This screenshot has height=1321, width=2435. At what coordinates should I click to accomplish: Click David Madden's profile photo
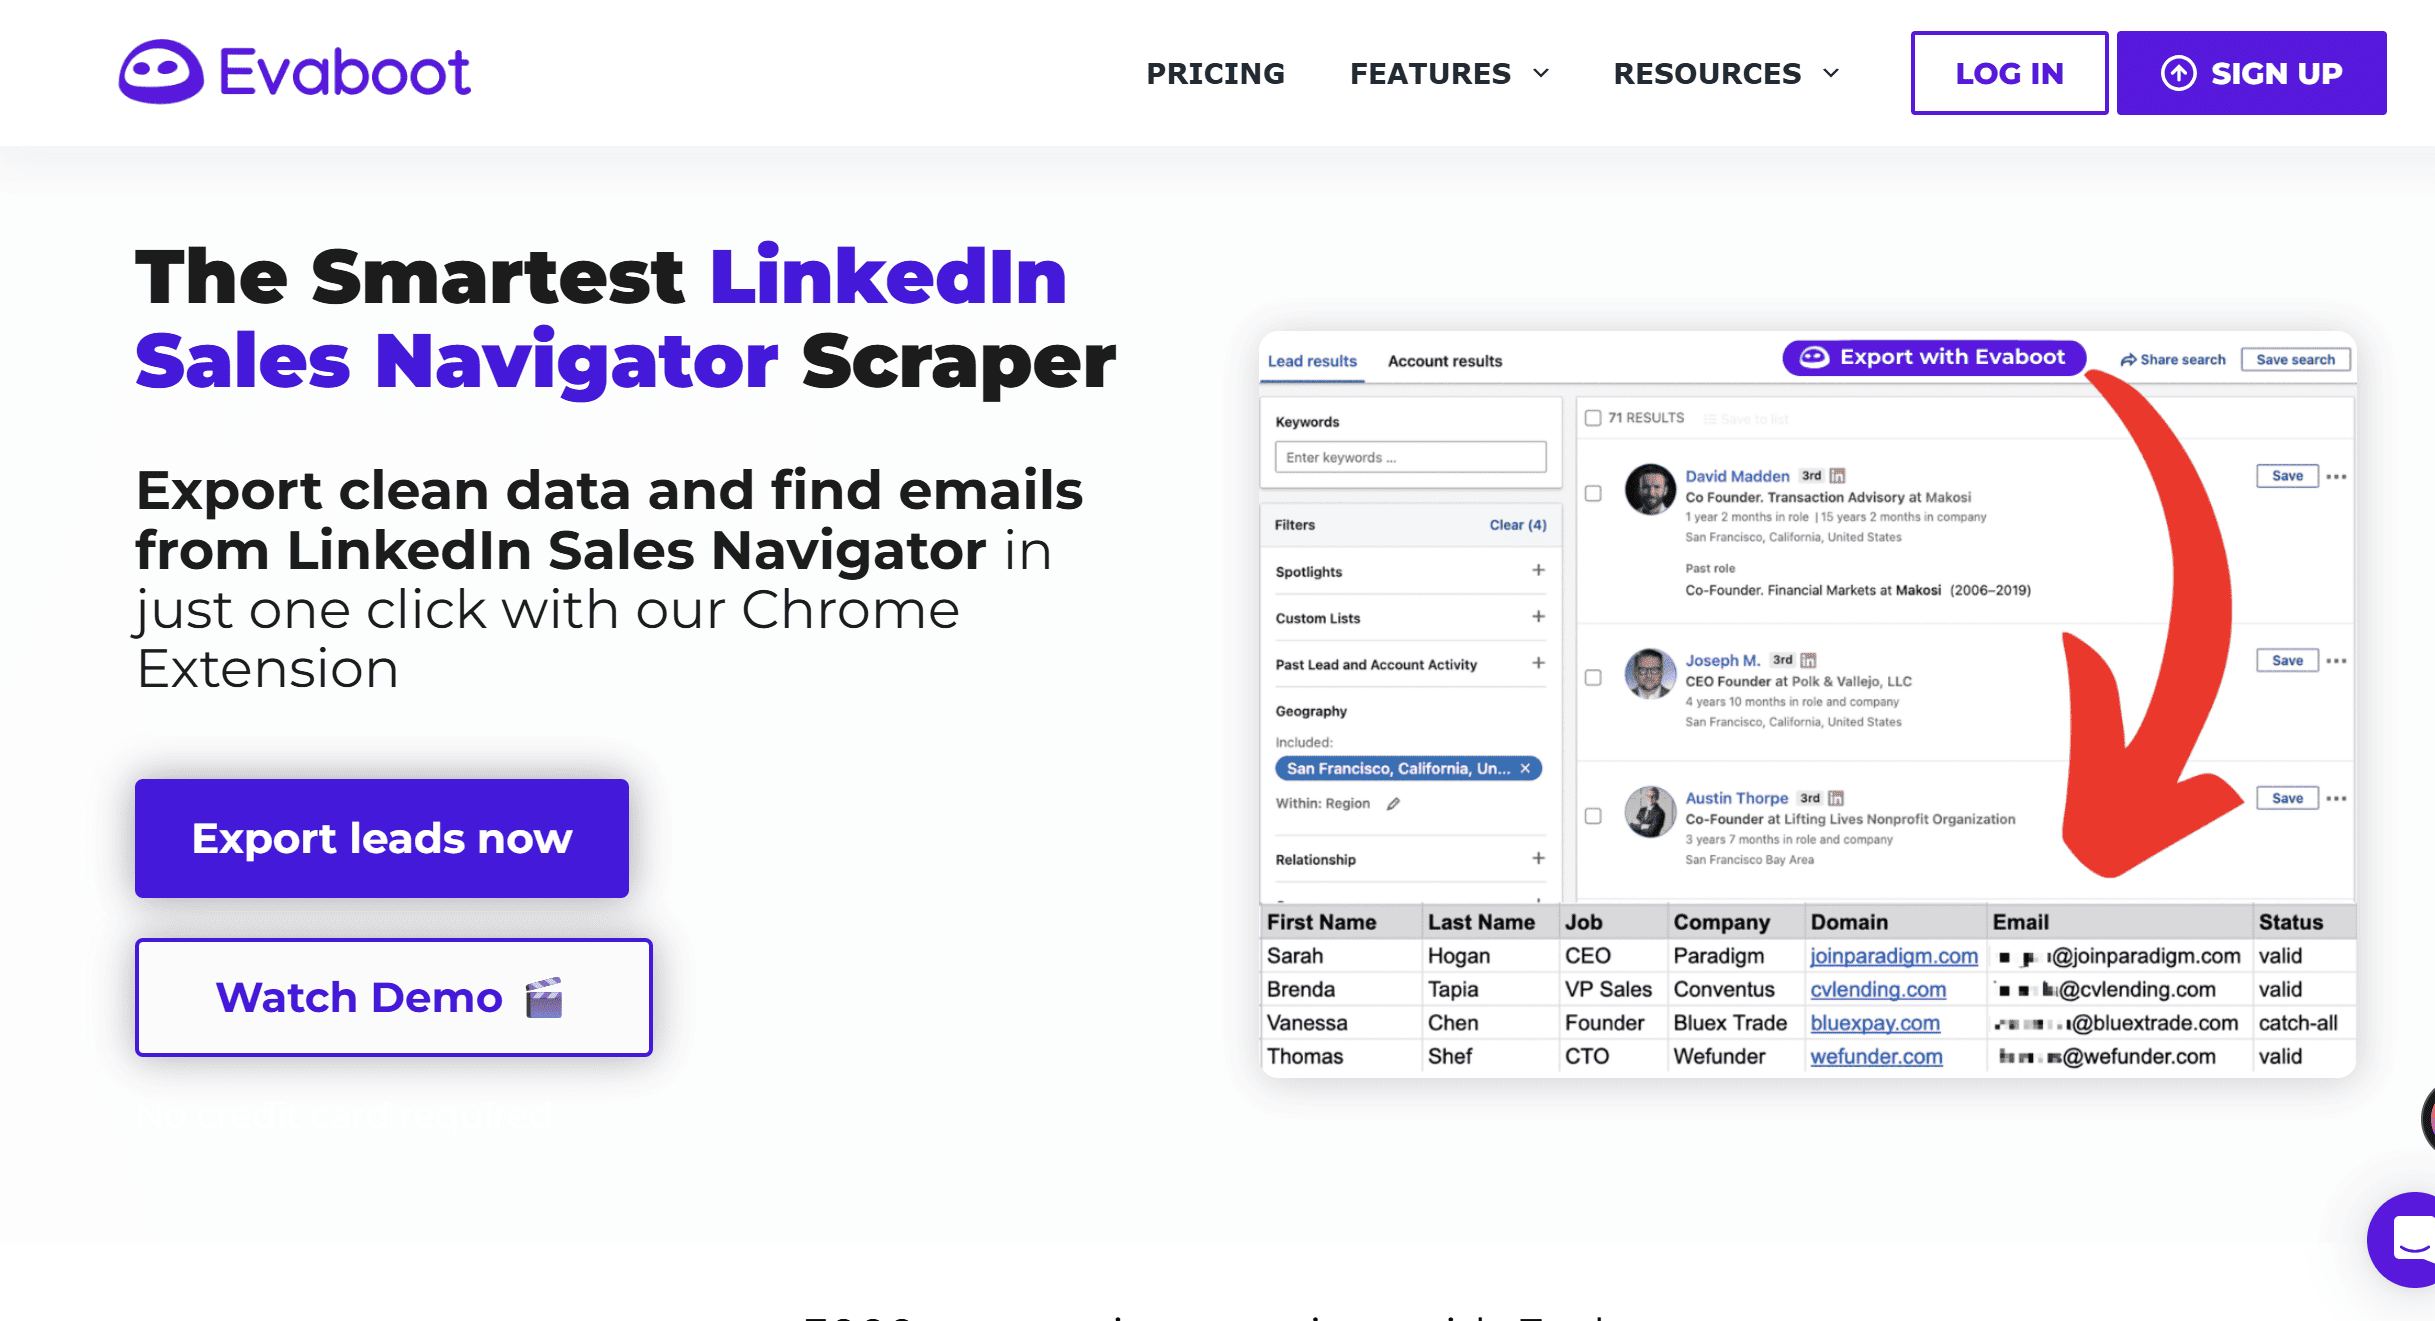[1650, 489]
